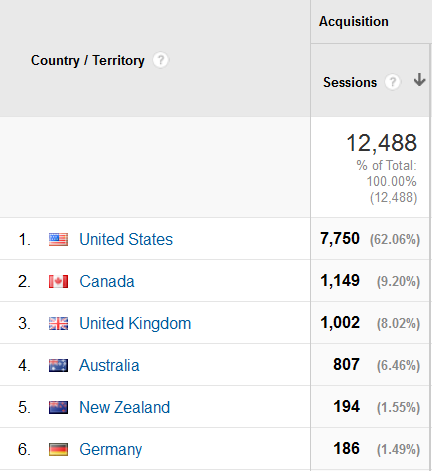432x471 pixels.
Task: Click the Sessions sort descending arrow
Action: click(419, 80)
